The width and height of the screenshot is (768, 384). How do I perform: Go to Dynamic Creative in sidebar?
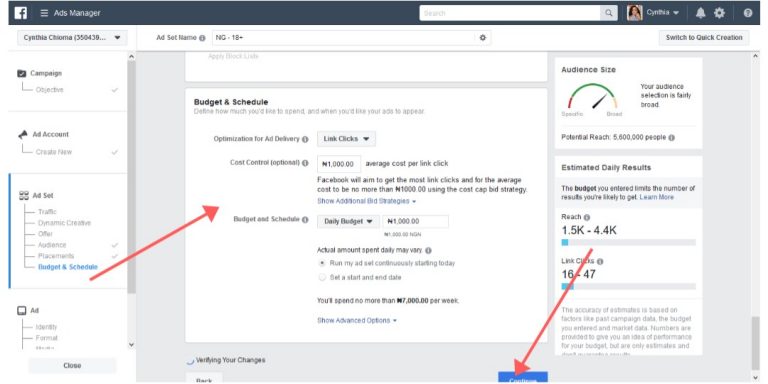(65, 223)
